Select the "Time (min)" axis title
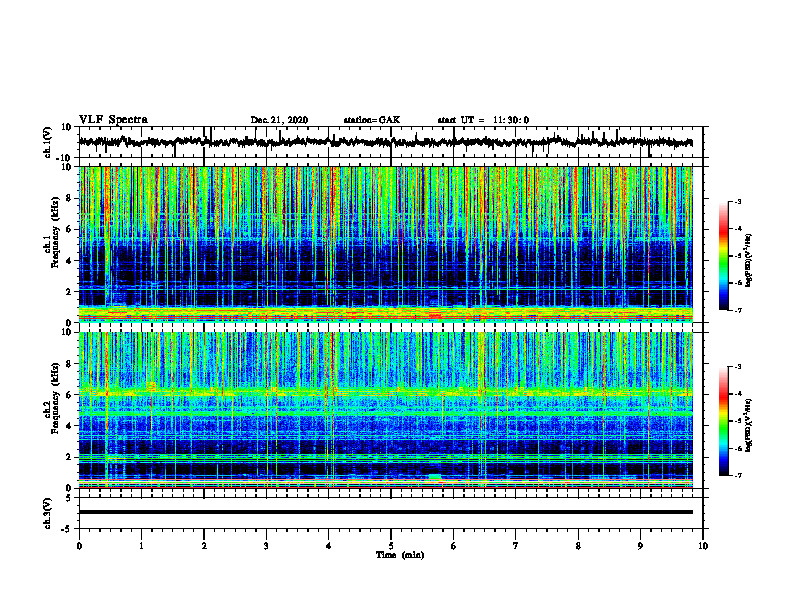792x612 pixels. coord(400,555)
